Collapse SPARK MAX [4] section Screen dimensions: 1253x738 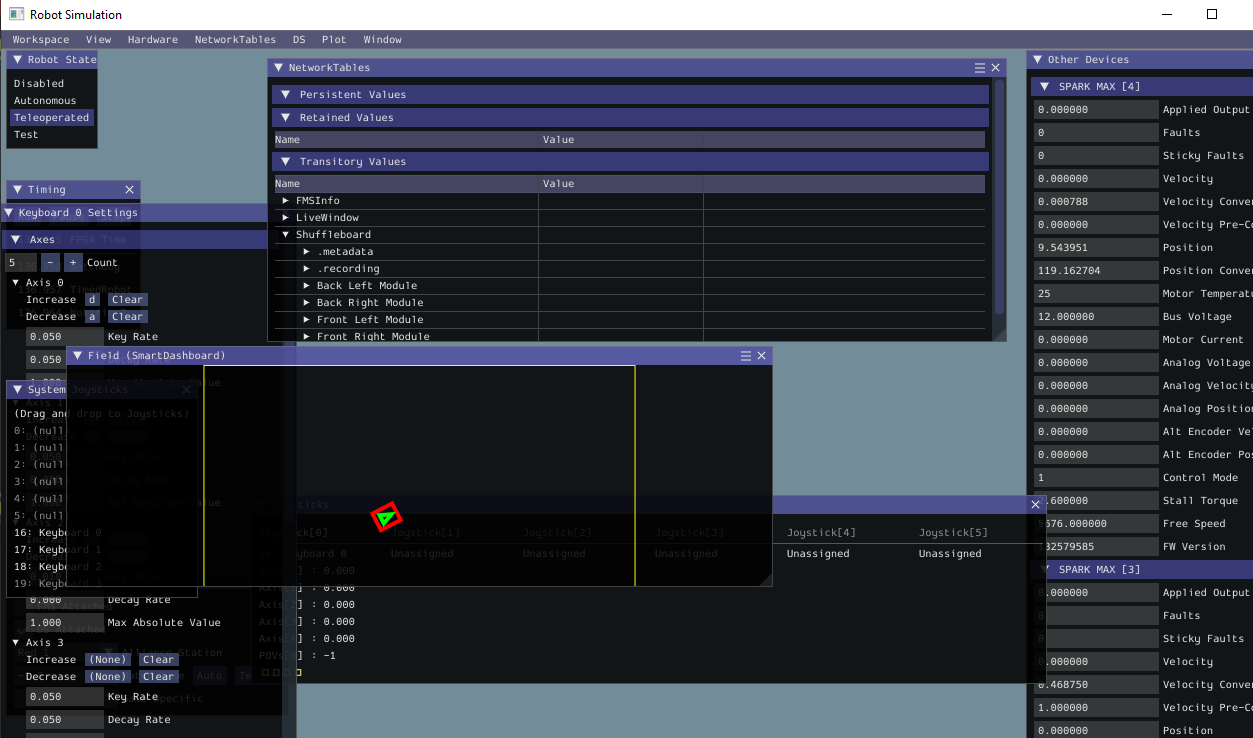tap(1047, 87)
